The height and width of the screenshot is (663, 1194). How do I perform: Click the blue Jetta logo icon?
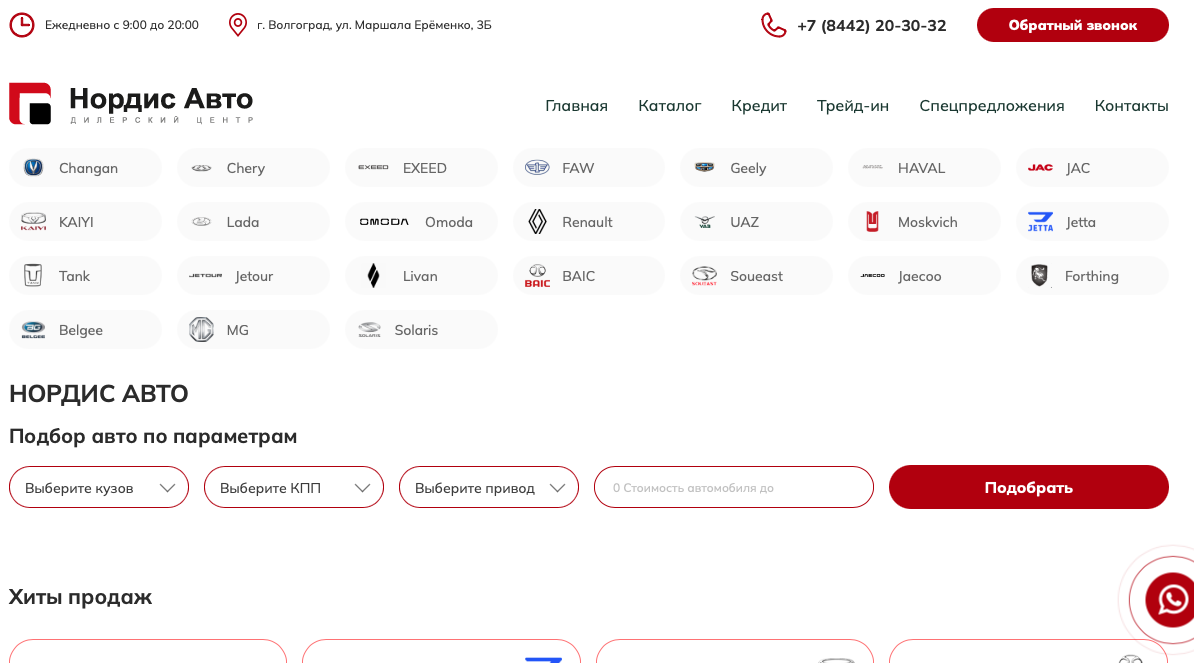point(1040,222)
